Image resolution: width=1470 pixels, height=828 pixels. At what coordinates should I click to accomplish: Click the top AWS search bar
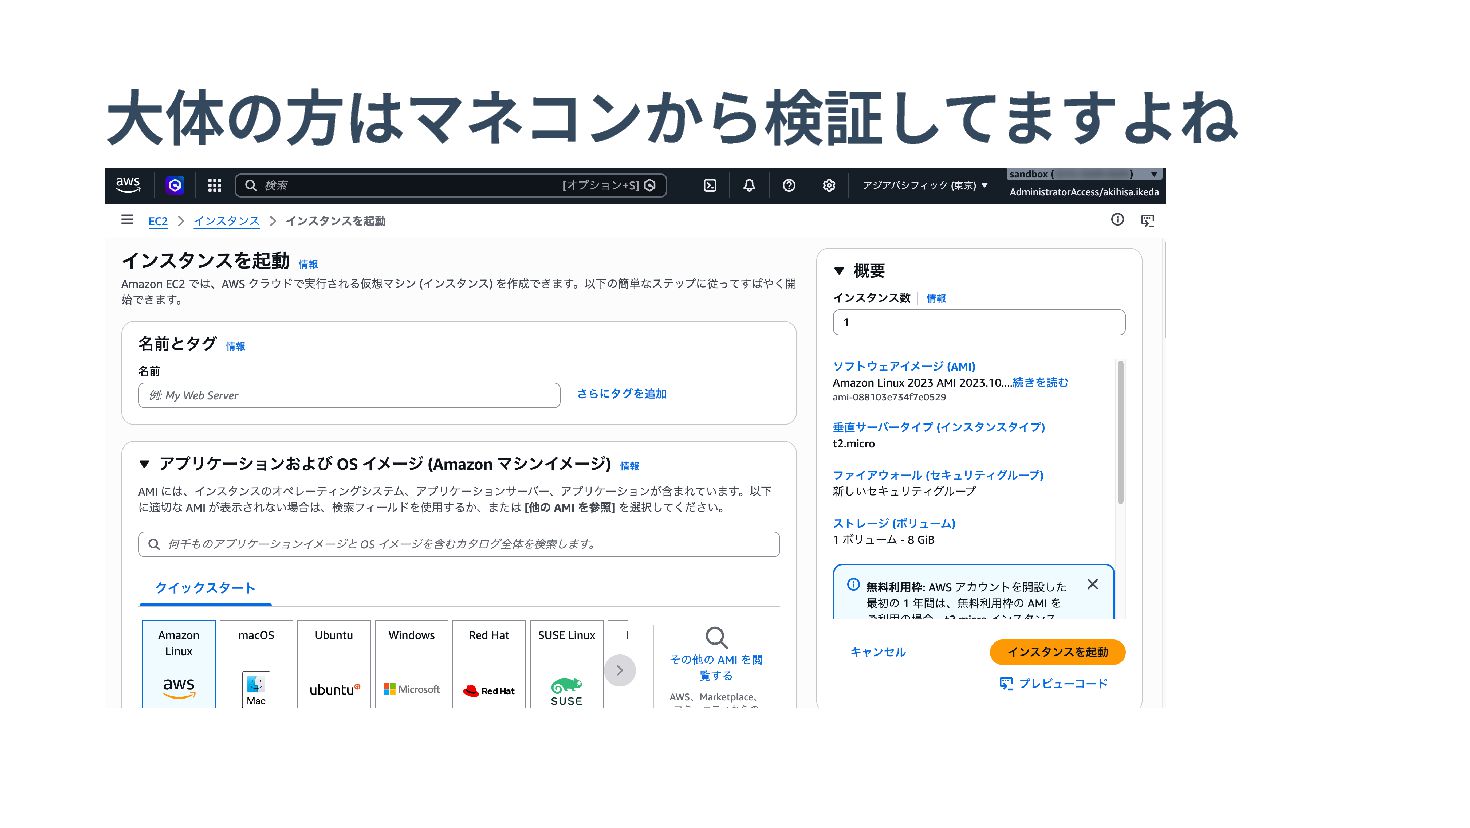[451, 185]
